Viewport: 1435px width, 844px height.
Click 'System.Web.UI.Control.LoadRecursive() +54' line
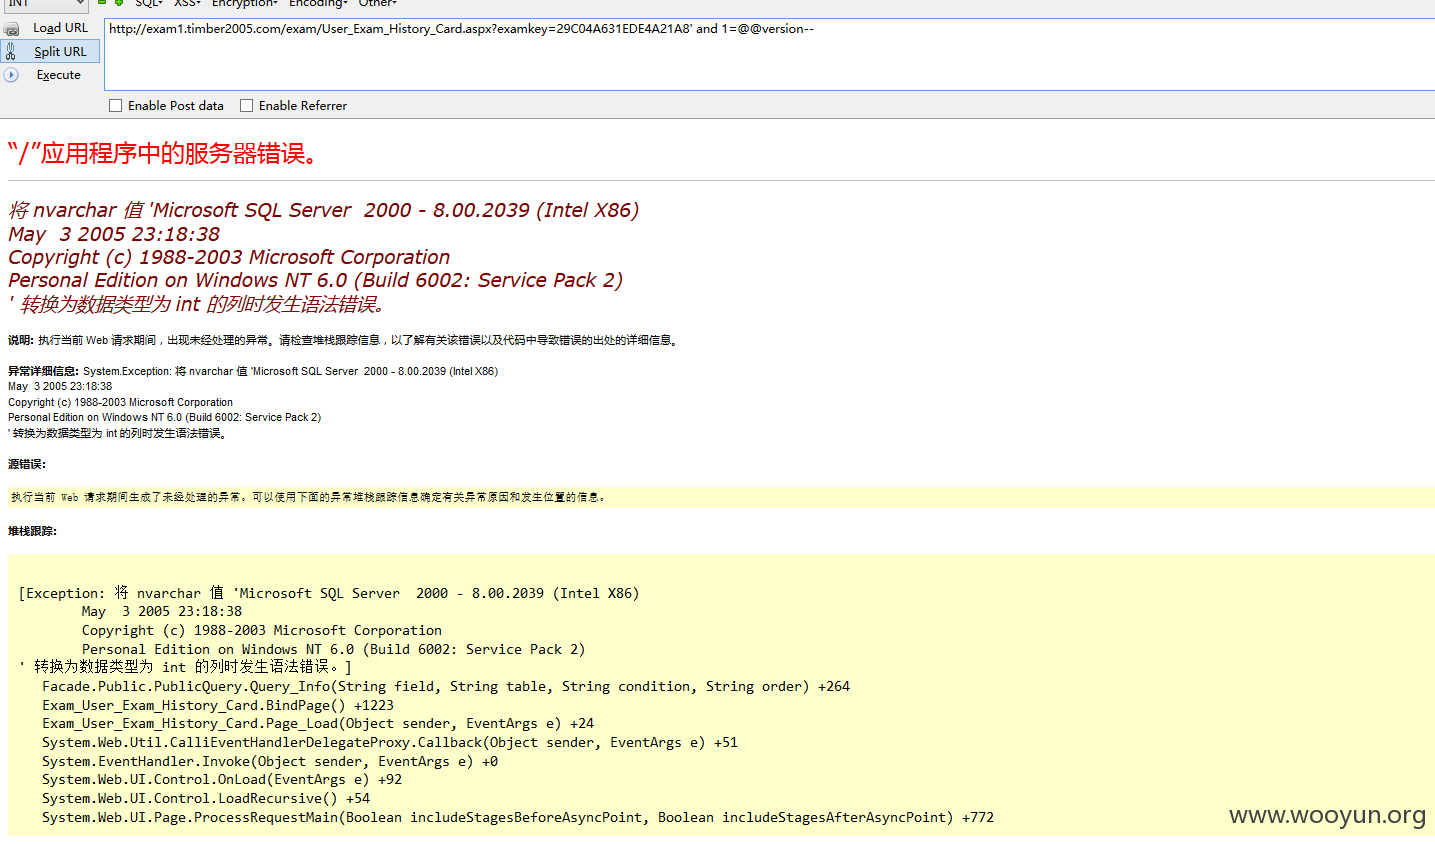(206, 798)
